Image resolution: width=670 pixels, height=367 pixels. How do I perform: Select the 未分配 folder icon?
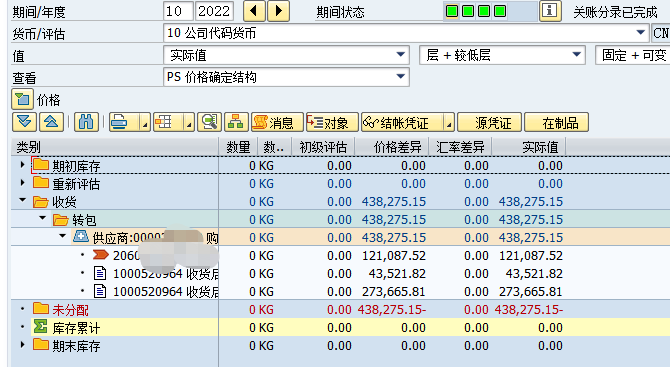pyautogui.click(x=41, y=308)
